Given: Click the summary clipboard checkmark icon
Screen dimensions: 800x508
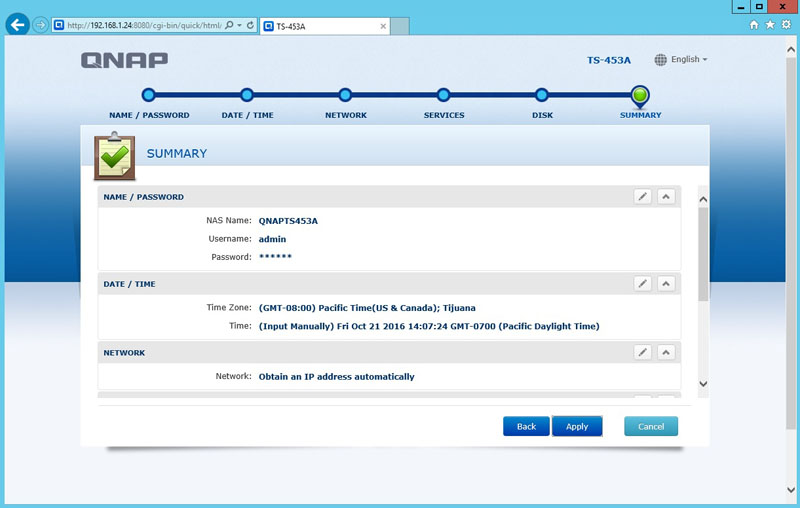Looking at the screenshot, I should point(115,156).
